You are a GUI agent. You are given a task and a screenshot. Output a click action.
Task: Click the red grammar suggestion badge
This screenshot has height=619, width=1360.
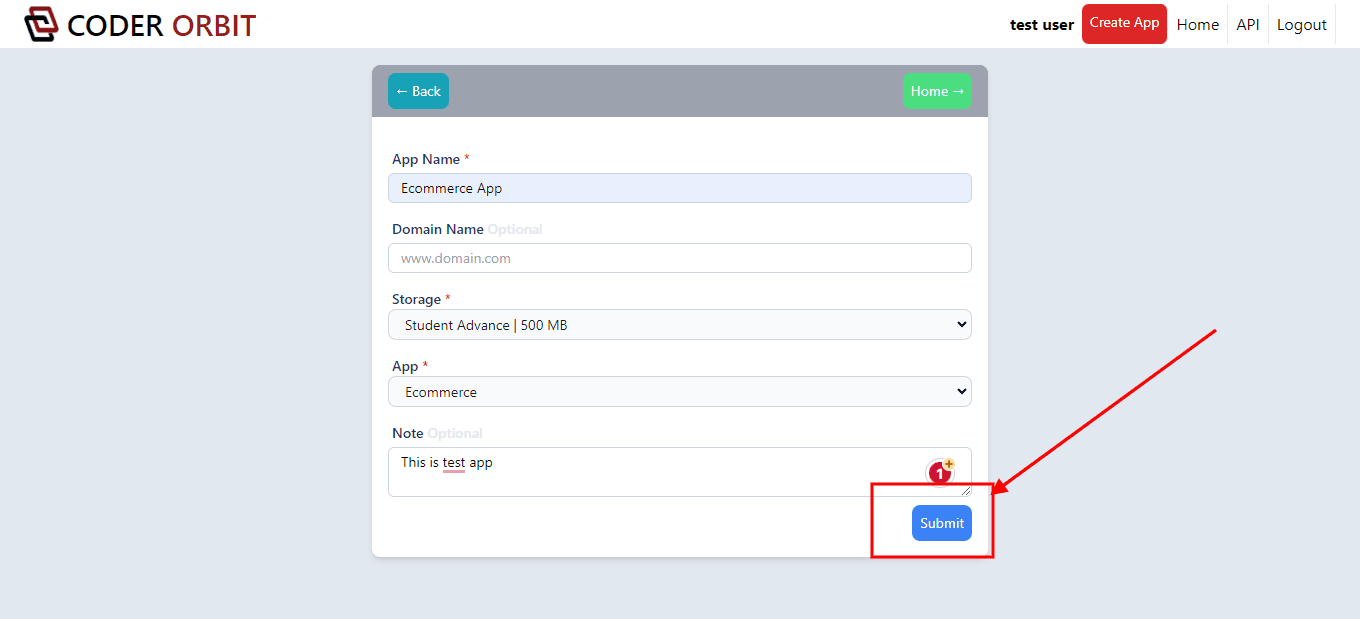(940, 472)
